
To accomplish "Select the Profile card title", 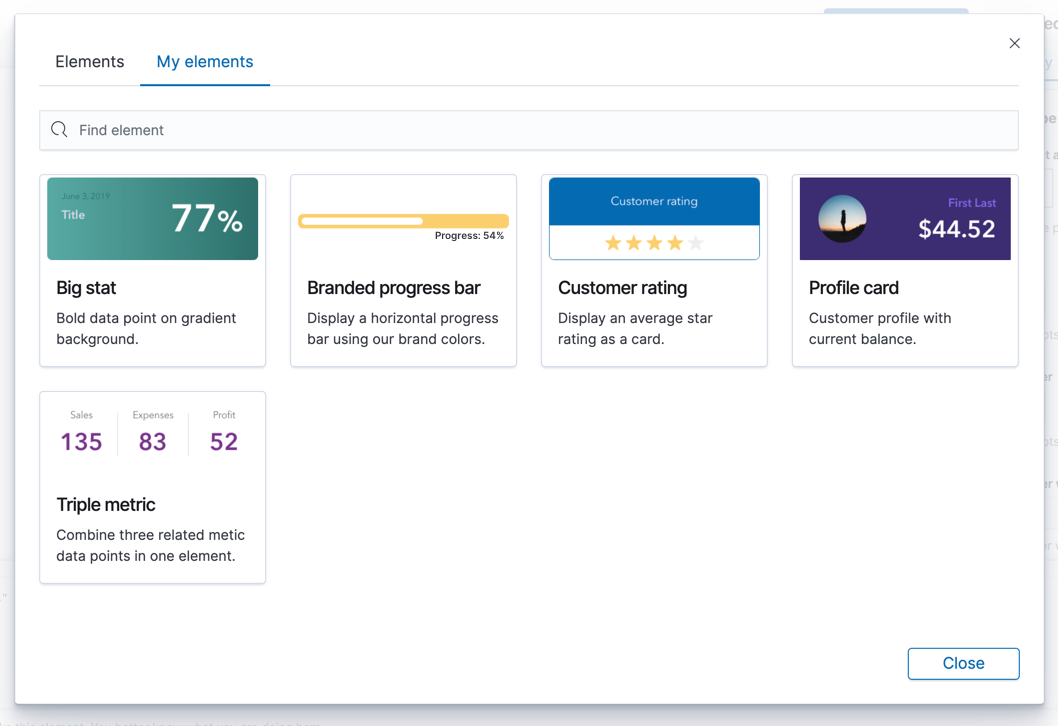I will [853, 288].
